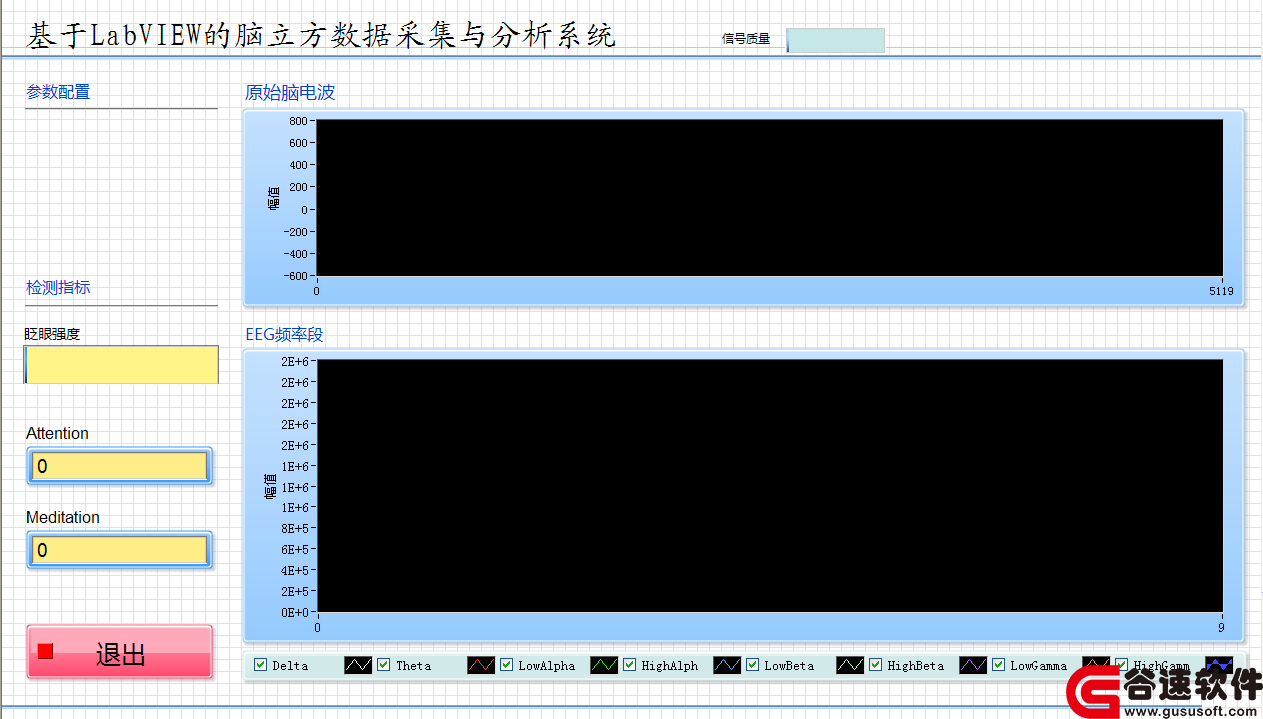The image size is (1263, 719).
Task: Click the 9 x-axis maximum of EEG chart
Action: (x=1221, y=628)
